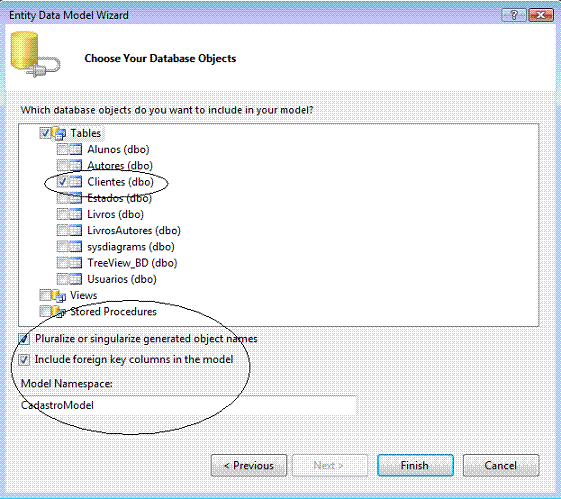Focus the Model Namespace text field
Image resolution: width=561 pixels, height=499 pixels.
188,405
